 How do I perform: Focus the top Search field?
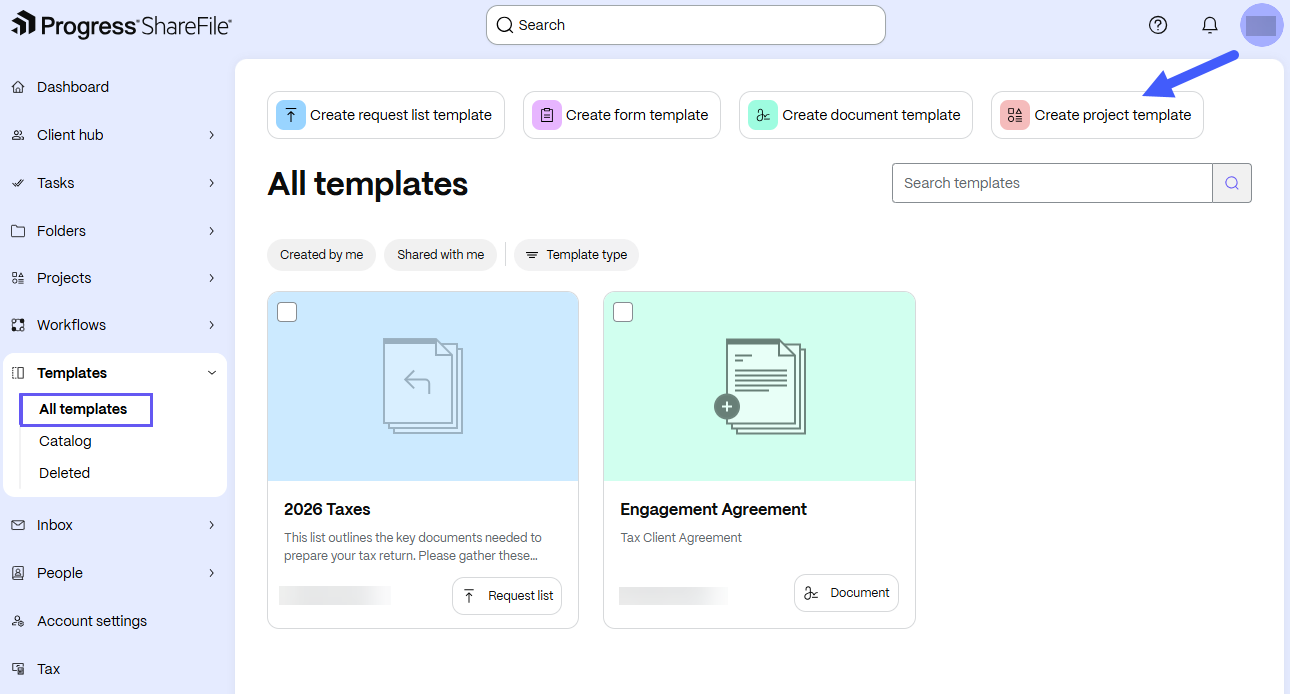[686, 25]
